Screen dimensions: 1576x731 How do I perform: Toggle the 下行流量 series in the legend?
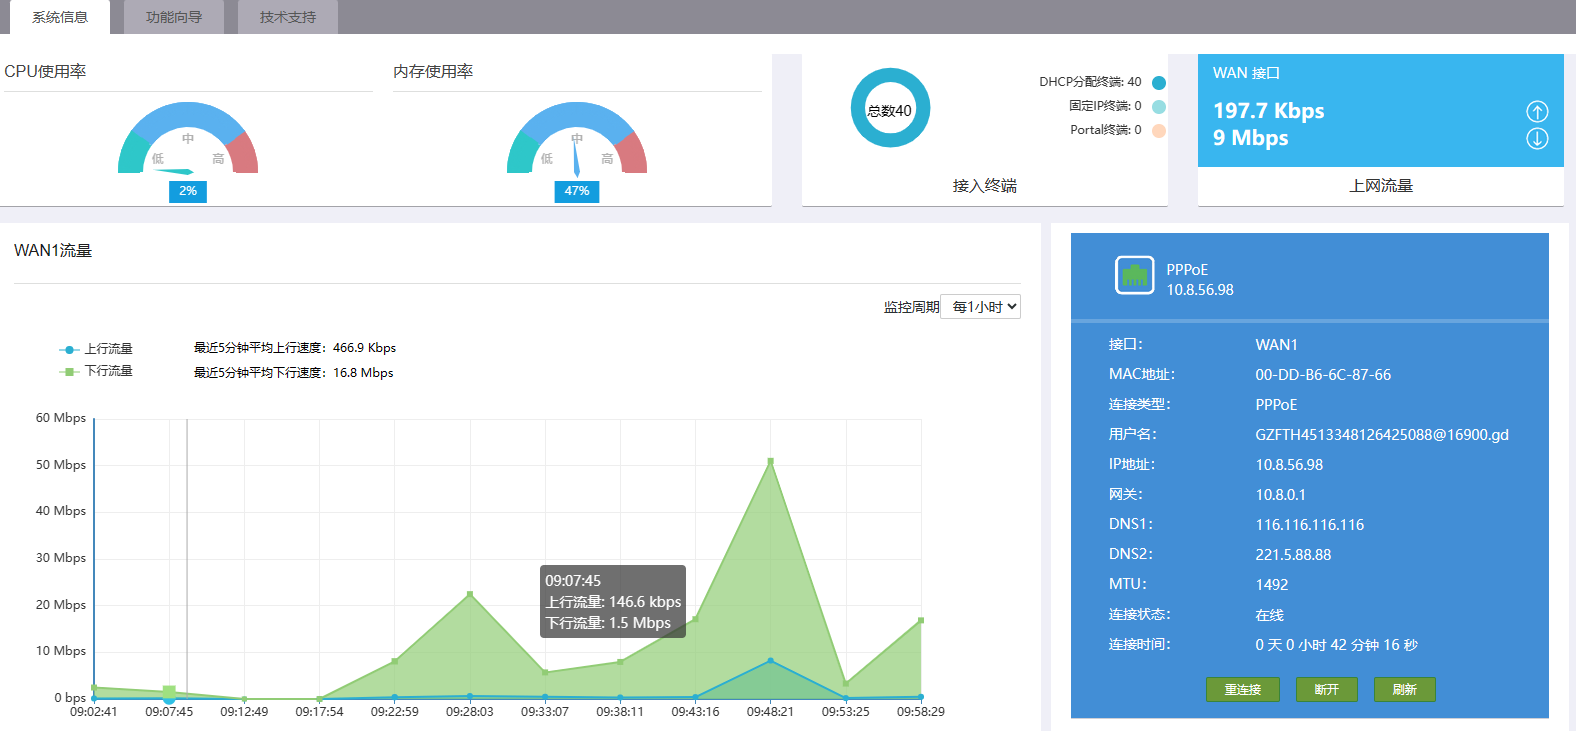97,371
